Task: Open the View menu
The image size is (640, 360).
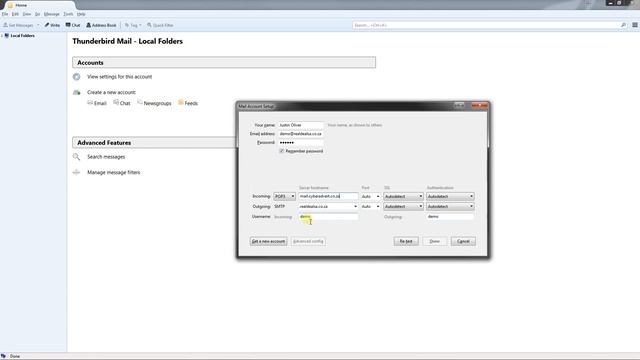Action: coord(27,14)
